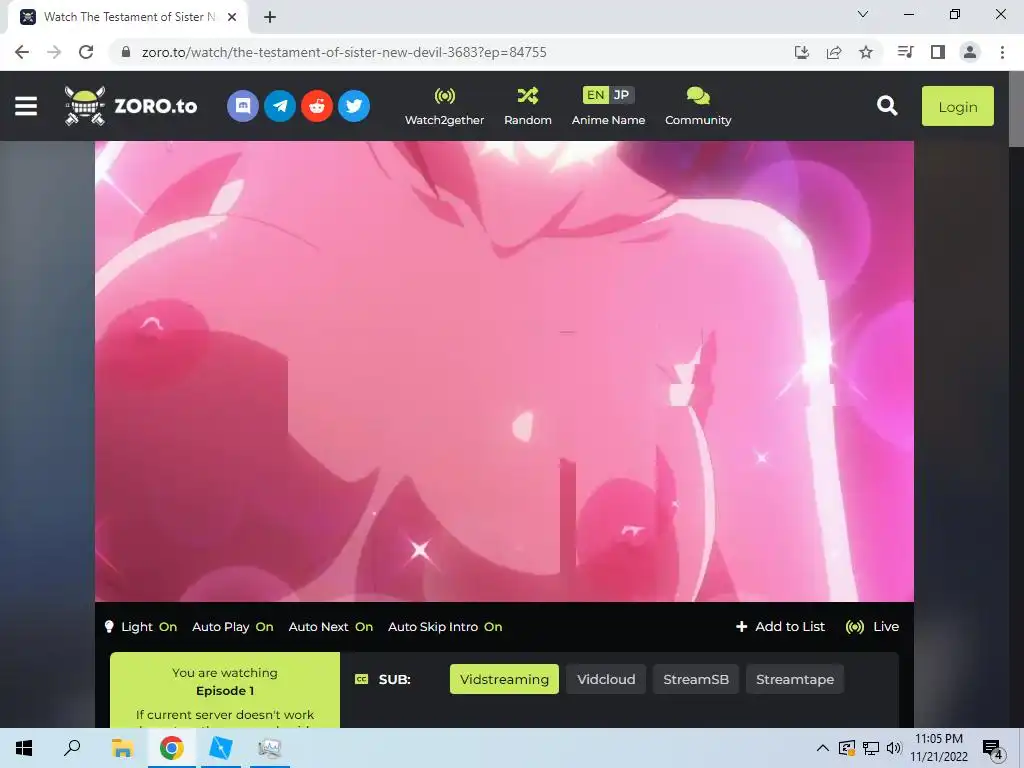Open the notification center

(992, 749)
